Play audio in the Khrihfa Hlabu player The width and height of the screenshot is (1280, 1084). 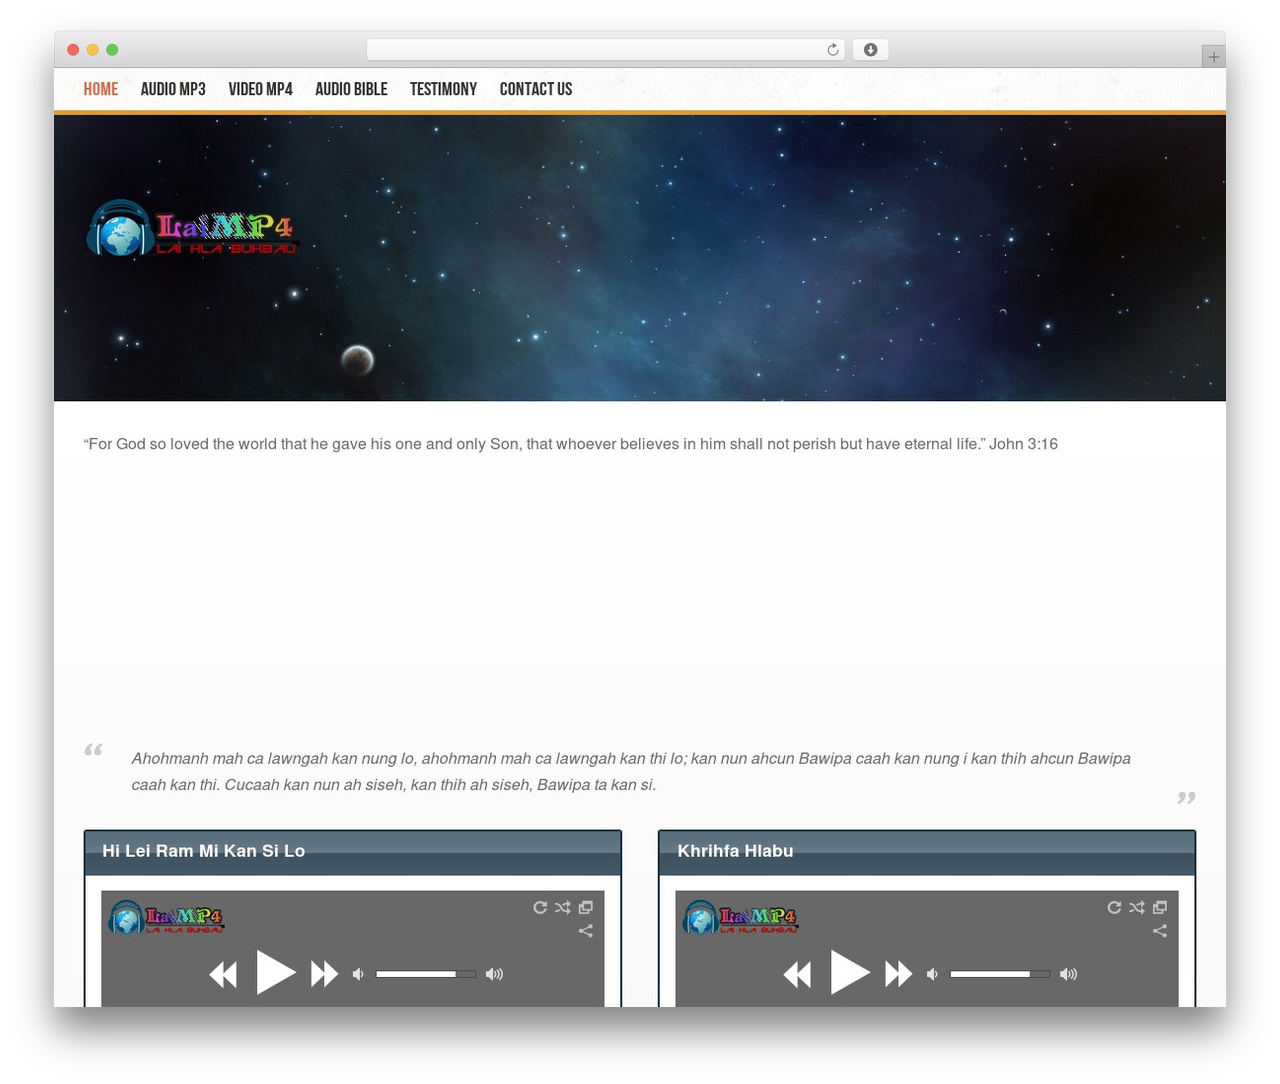850,972
